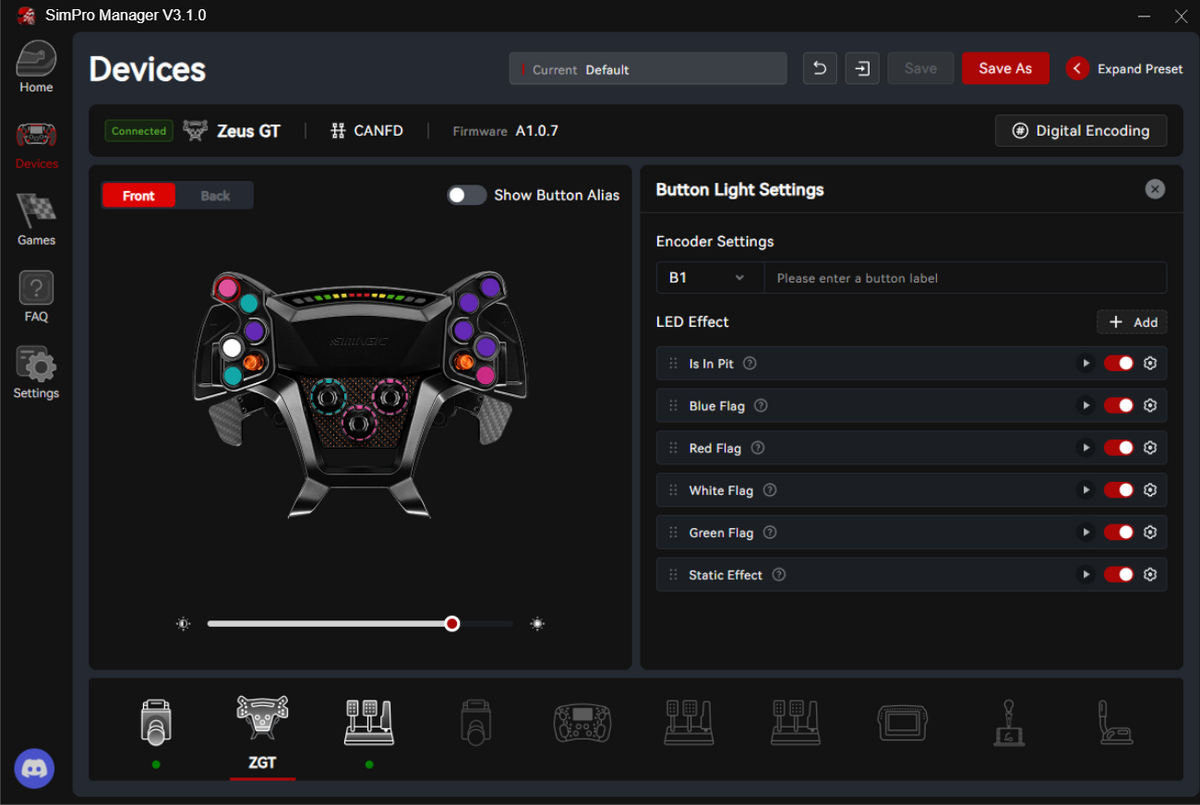Disable the Static Effect toggle
Image resolution: width=1200 pixels, height=805 pixels.
1118,575
